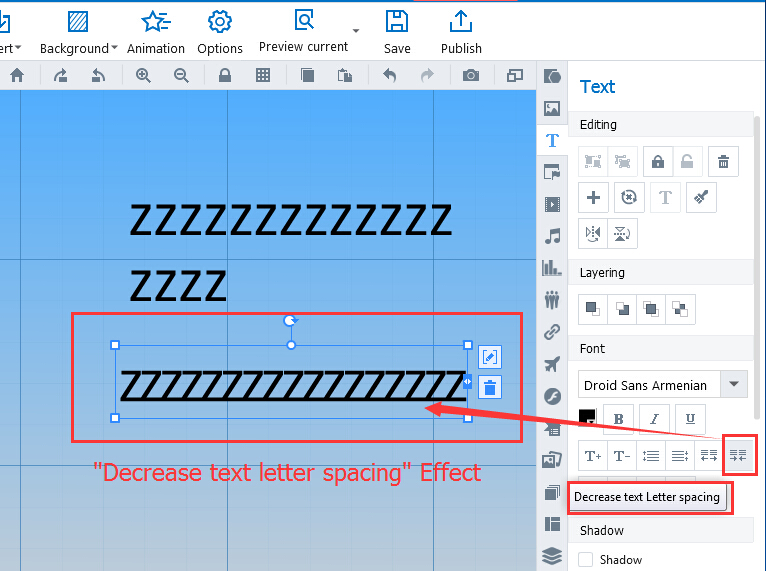Click the reset rotation icon

pyautogui.click(x=629, y=197)
